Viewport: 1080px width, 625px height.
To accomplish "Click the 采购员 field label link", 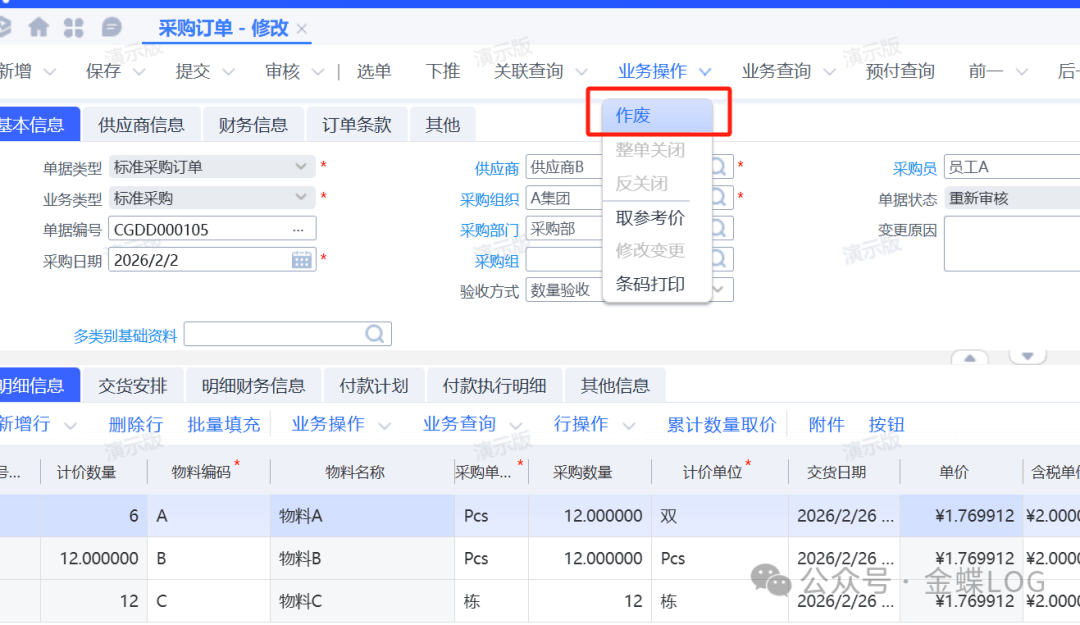I will (x=914, y=168).
